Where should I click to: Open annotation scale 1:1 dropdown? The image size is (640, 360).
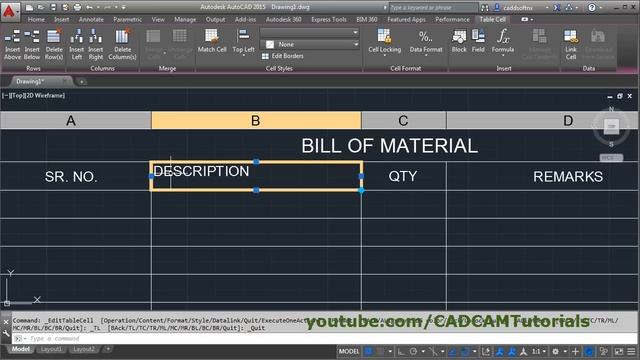539,351
